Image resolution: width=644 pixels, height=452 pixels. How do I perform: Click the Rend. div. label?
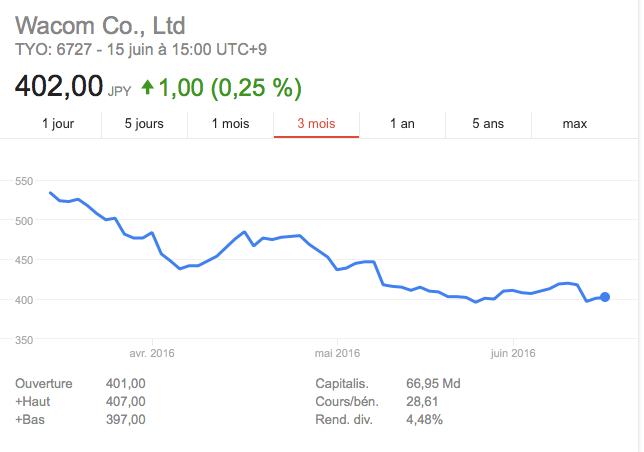[x=344, y=420]
